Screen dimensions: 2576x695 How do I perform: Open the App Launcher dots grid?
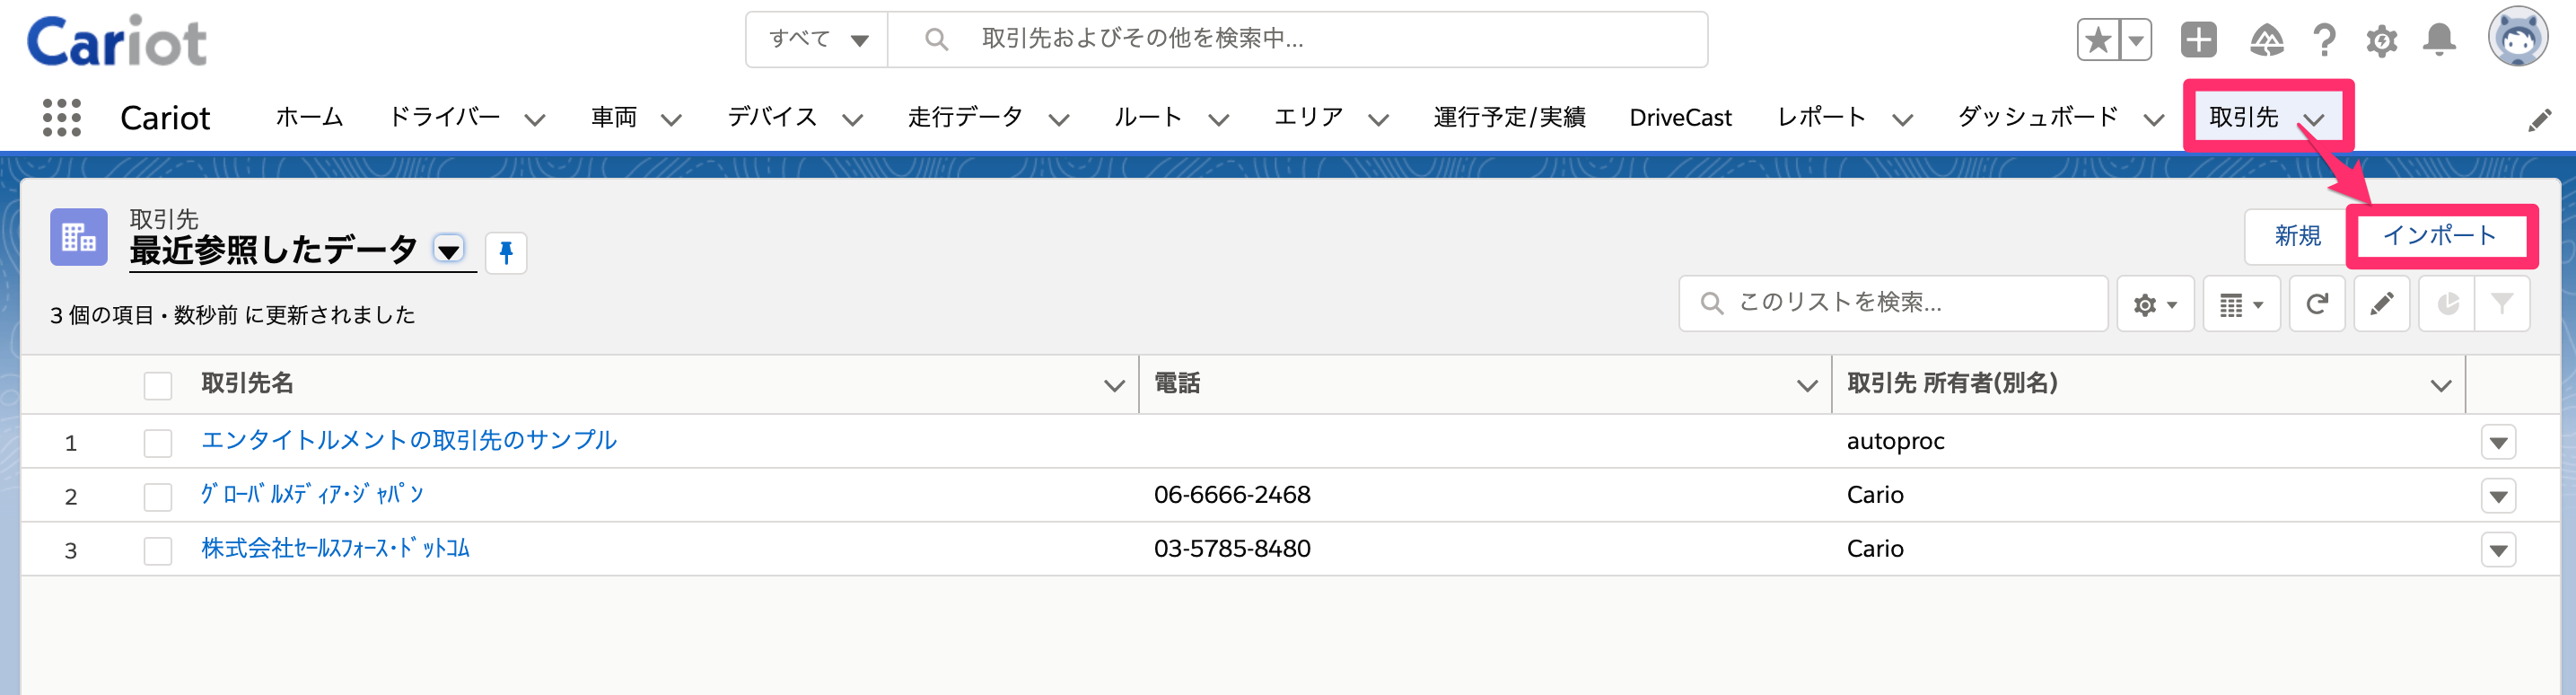click(x=62, y=118)
